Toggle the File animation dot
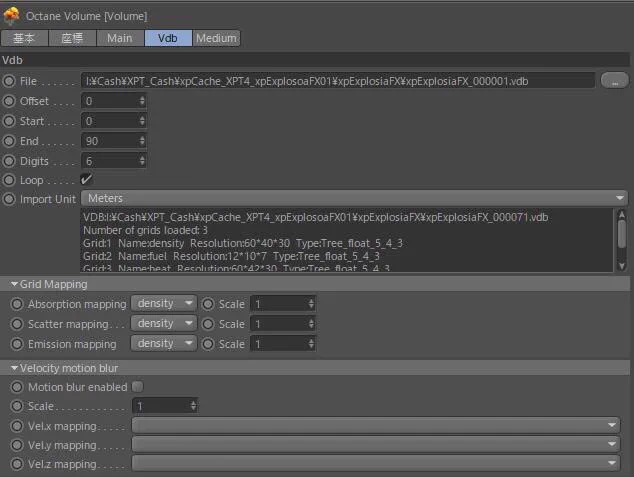Screen dimensions: 634x477 tap(9, 81)
